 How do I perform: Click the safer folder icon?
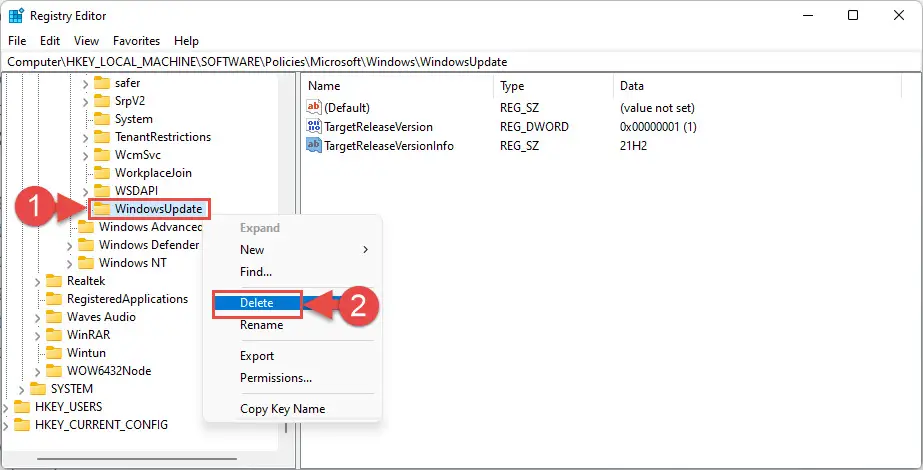(102, 83)
